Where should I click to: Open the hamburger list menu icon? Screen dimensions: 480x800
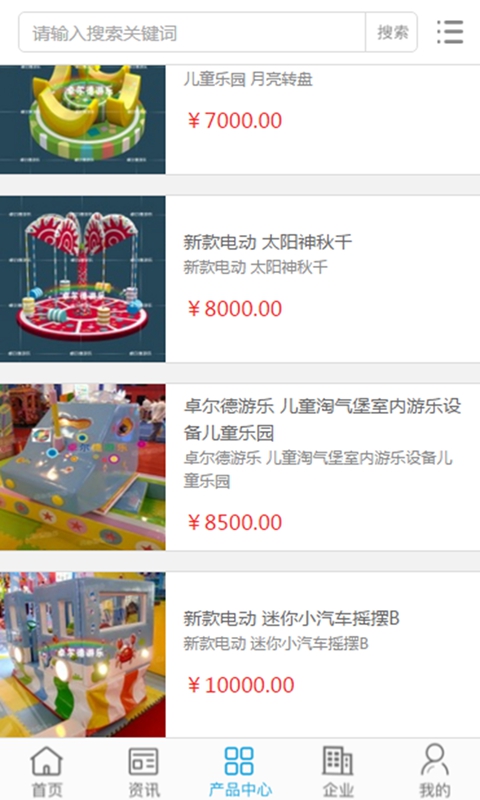pyautogui.click(x=450, y=32)
